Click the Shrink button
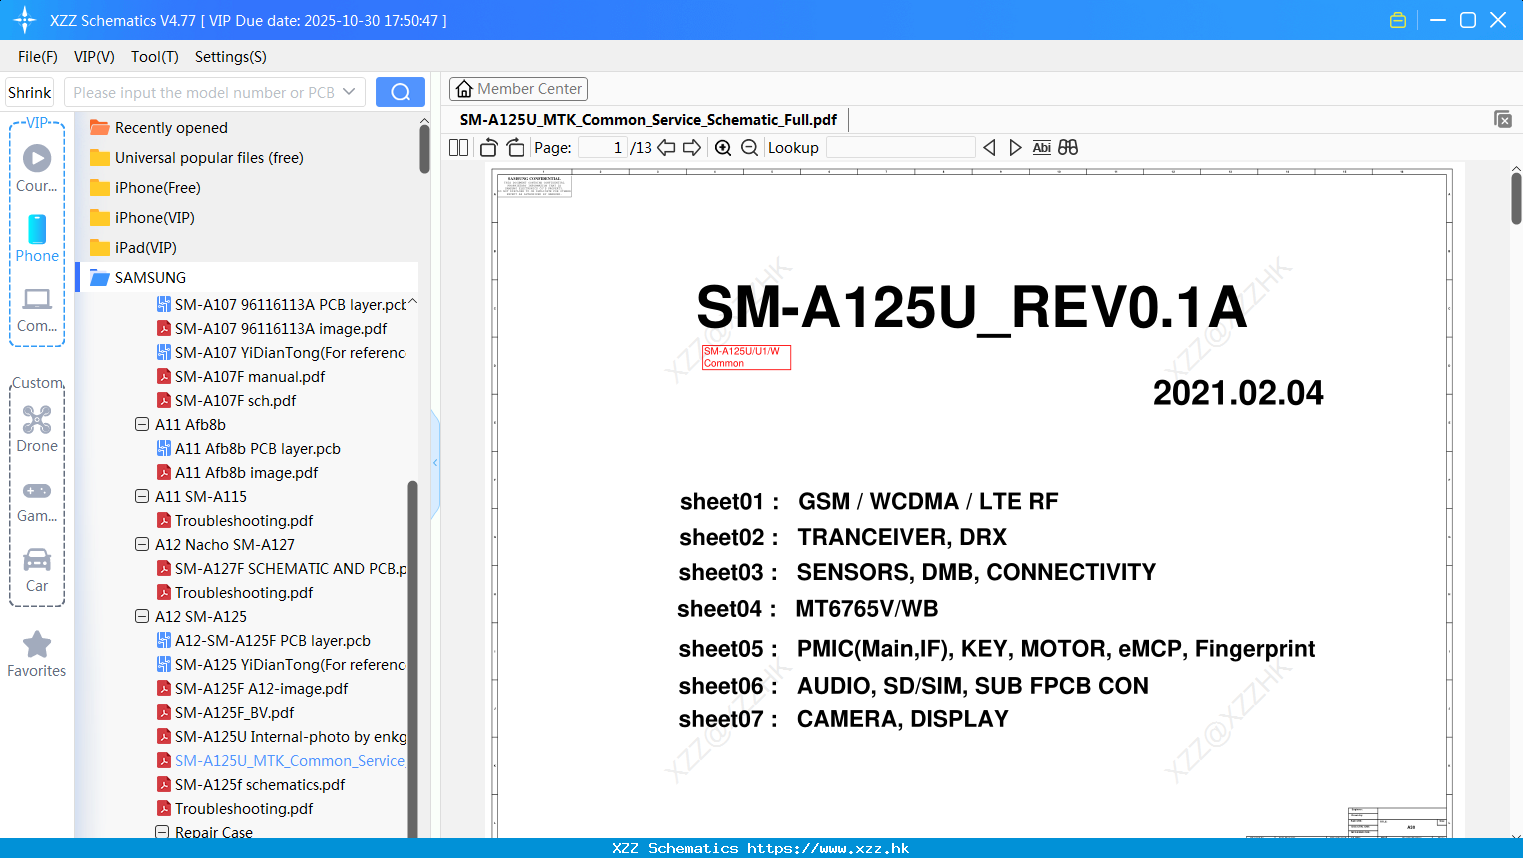The height and width of the screenshot is (858, 1523). pyautogui.click(x=30, y=92)
